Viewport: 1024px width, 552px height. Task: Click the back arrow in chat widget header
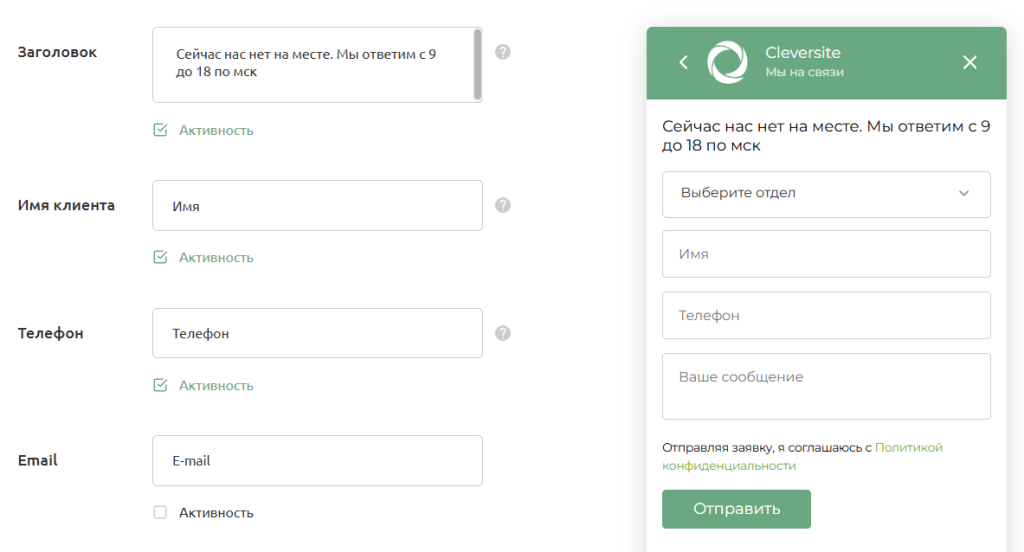pyautogui.click(x=684, y=62)
